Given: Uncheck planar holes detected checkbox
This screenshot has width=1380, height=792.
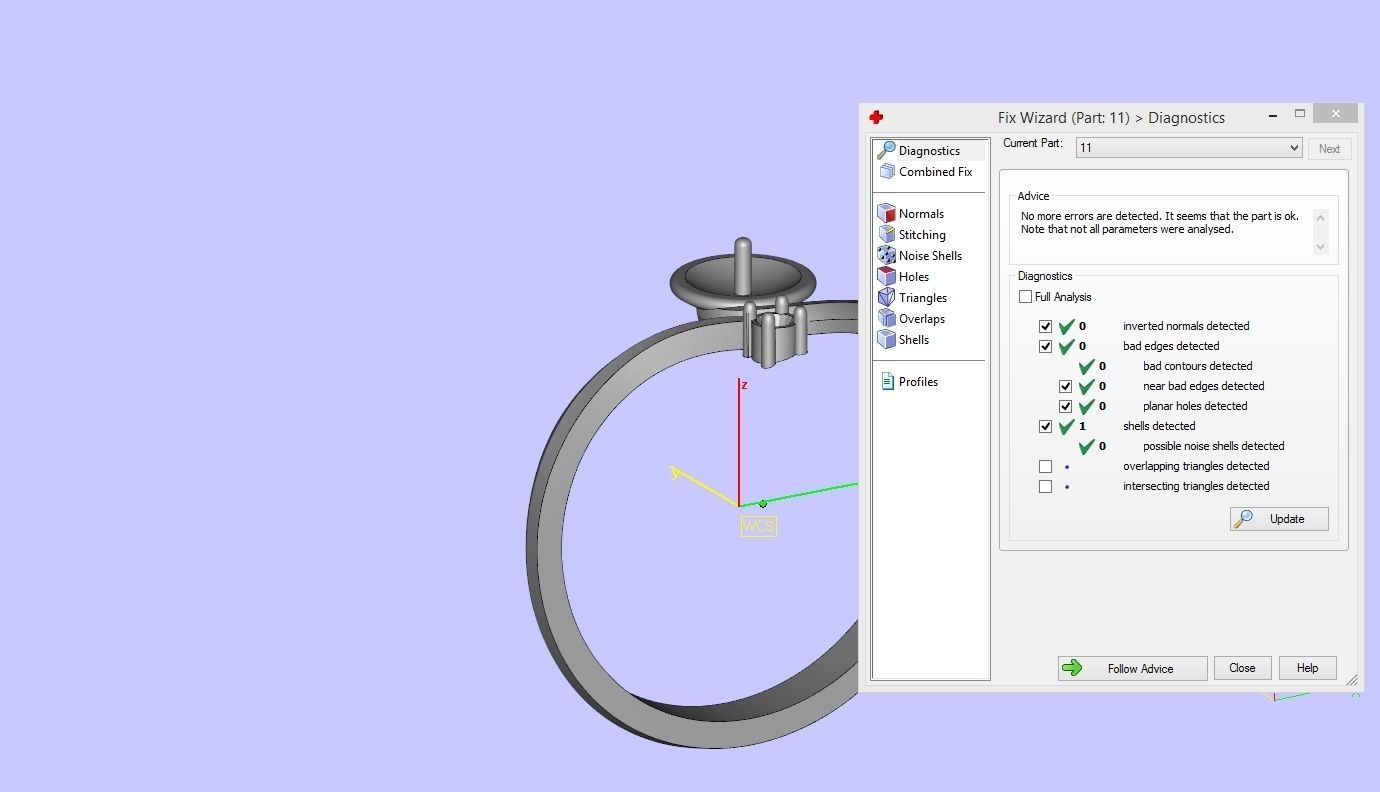Looking at the screenshot, I should (1065, 406).
